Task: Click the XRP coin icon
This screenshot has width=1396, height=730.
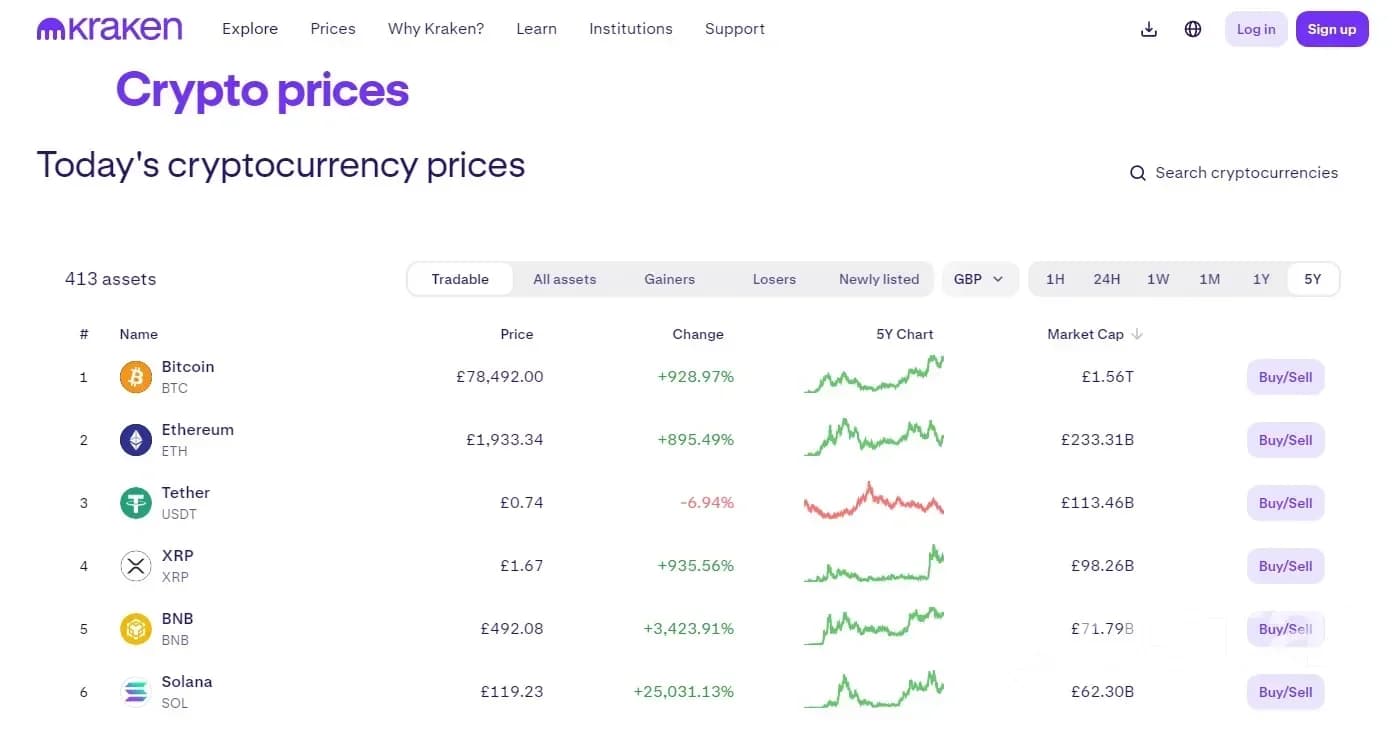Action: (136, 566)
